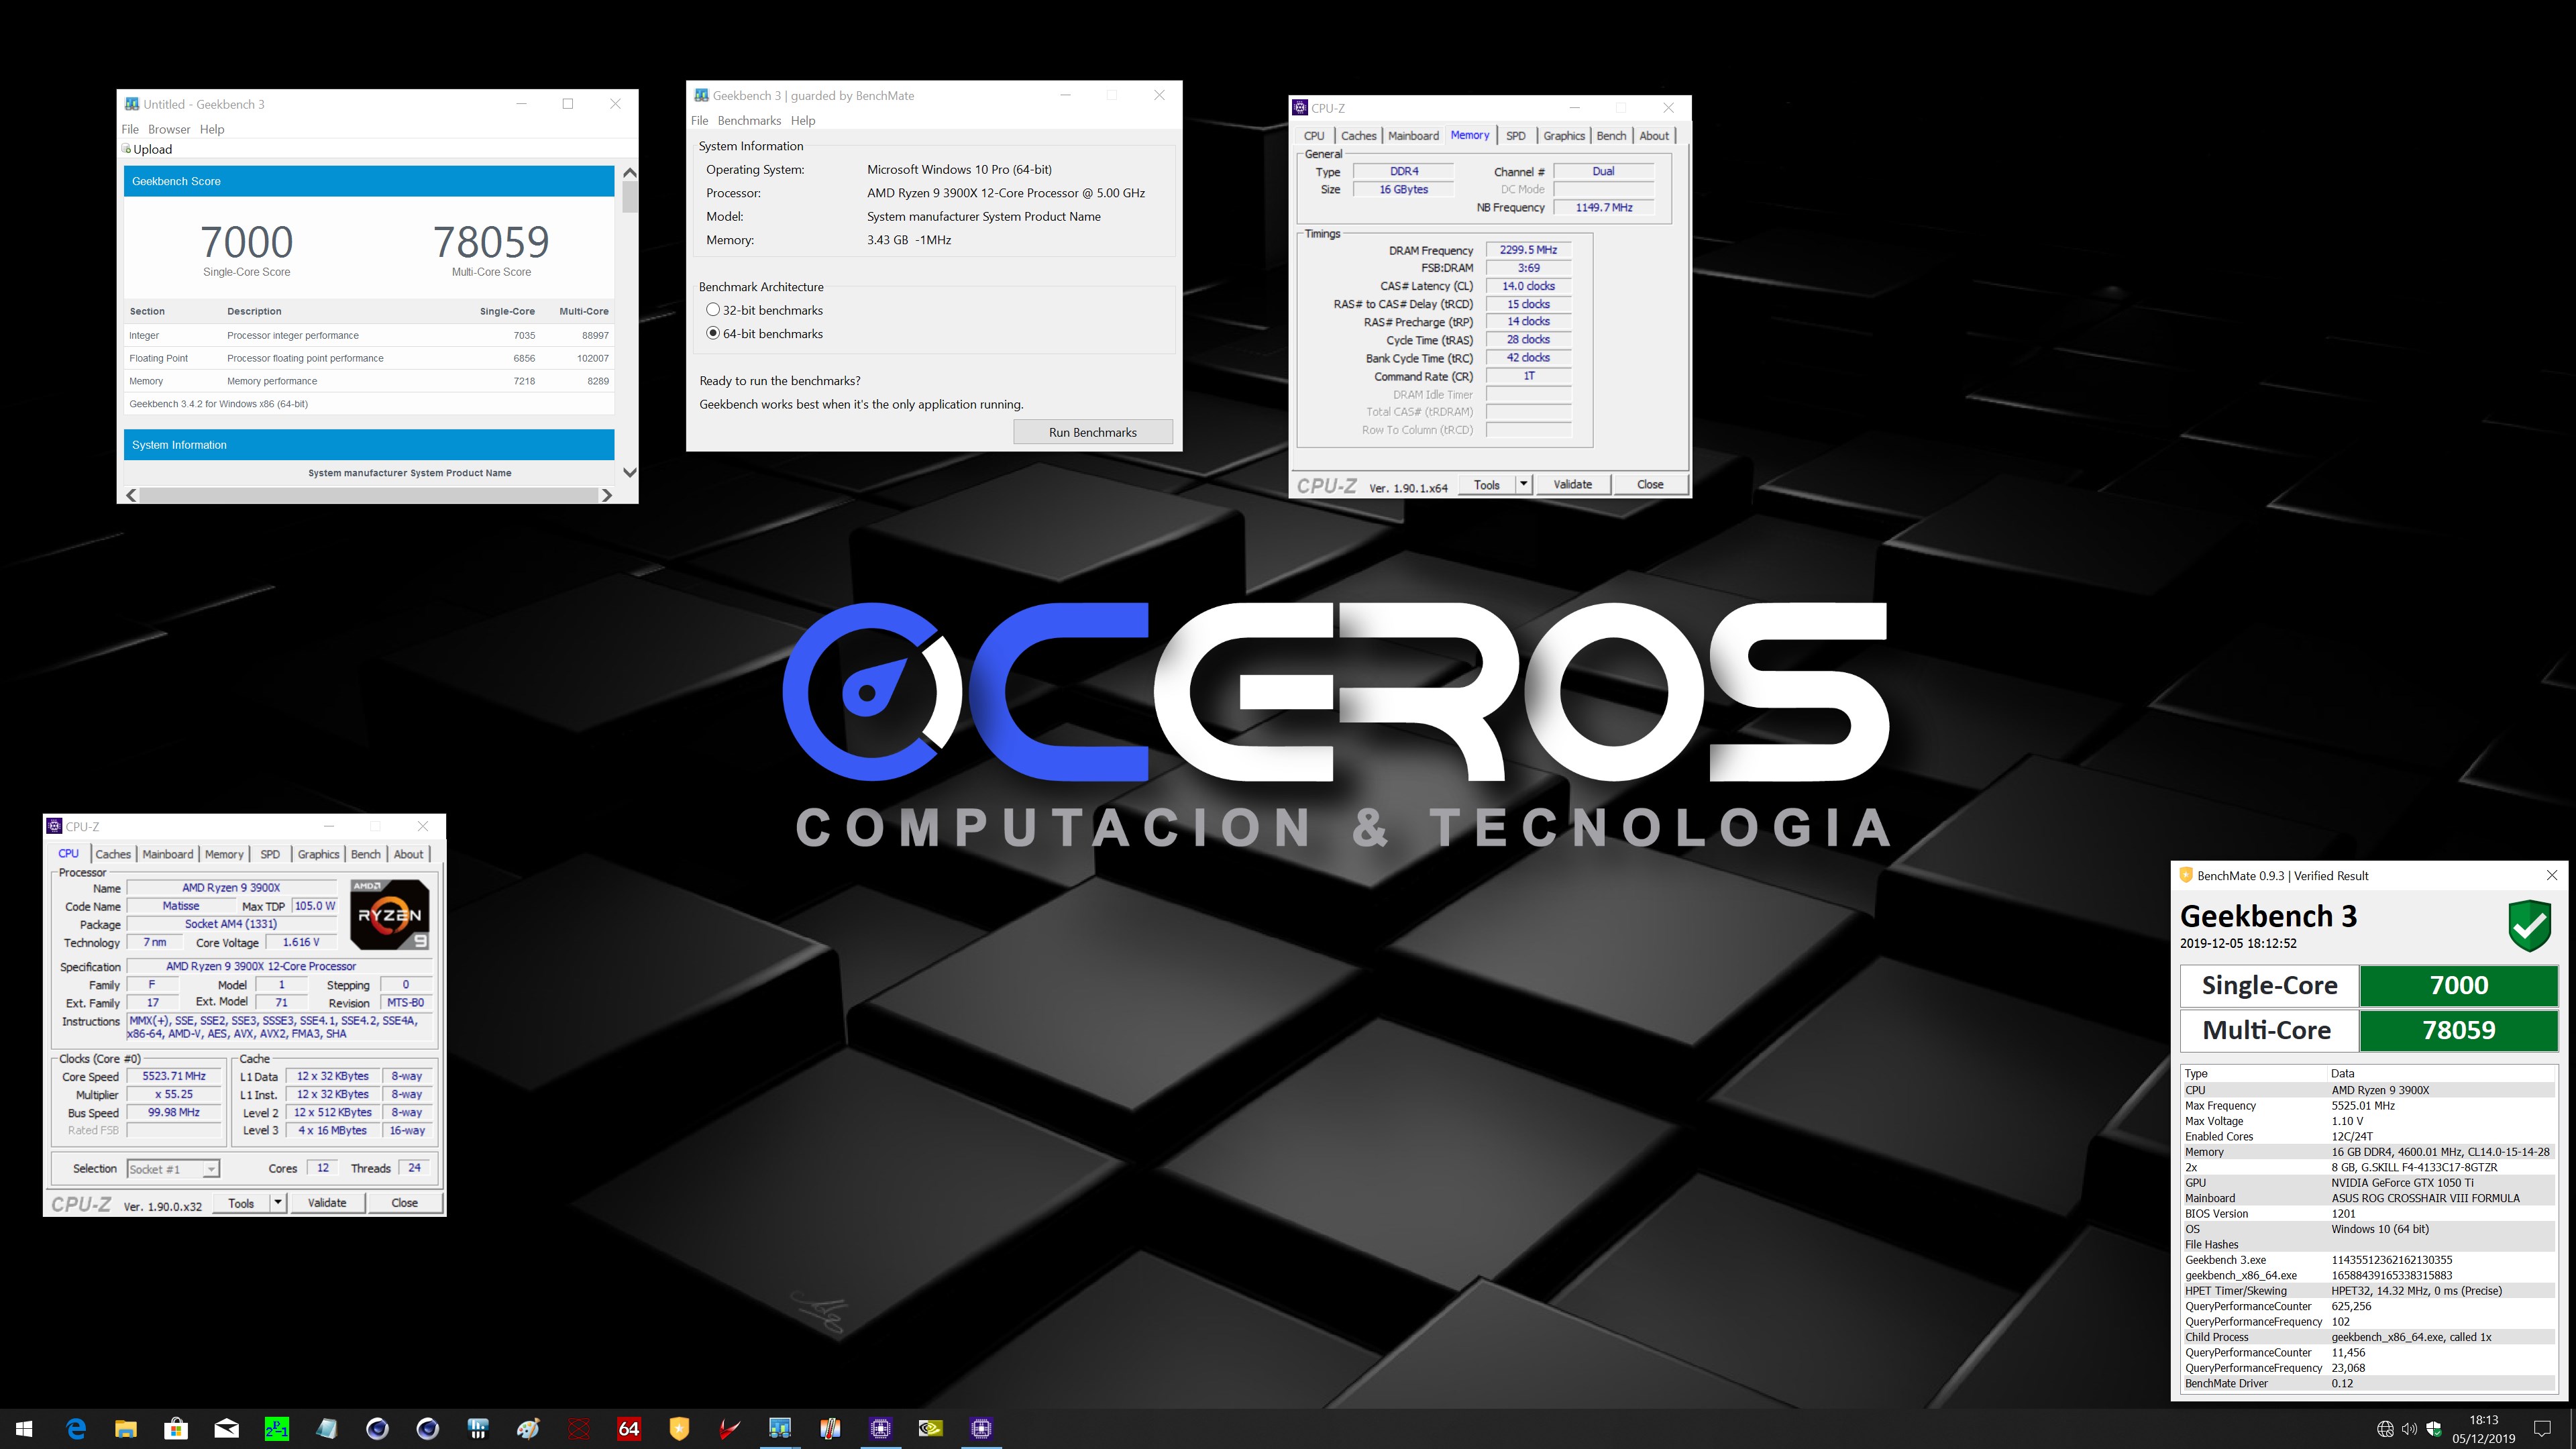
Task: Click the red checkmark swoosh taskbar icon
Action: 729,1428
